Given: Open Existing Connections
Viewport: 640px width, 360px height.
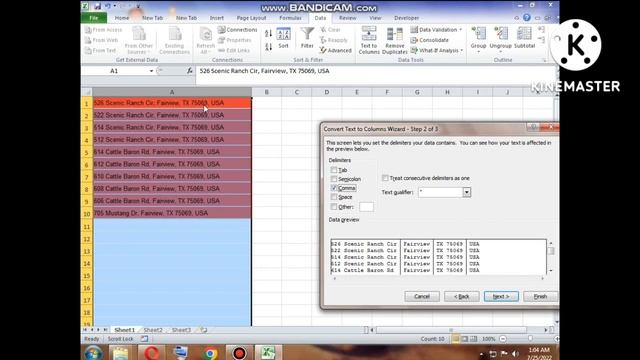Looking at the screenshot, I should click(174, 40).
